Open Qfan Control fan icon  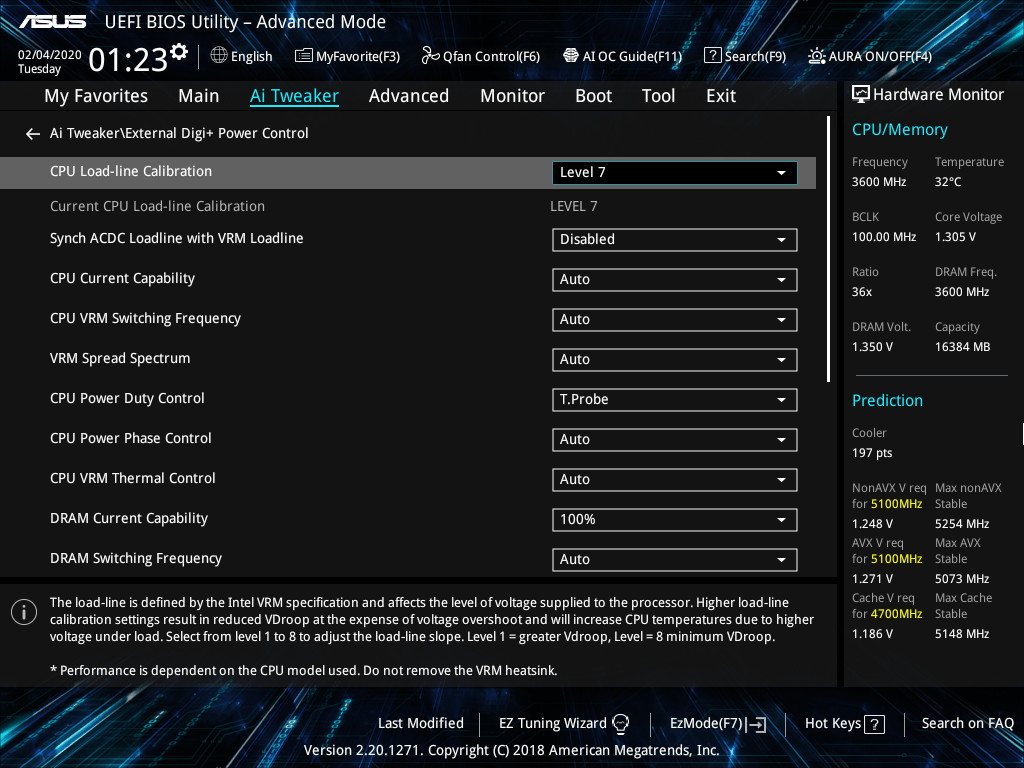(x=430, y=56)
